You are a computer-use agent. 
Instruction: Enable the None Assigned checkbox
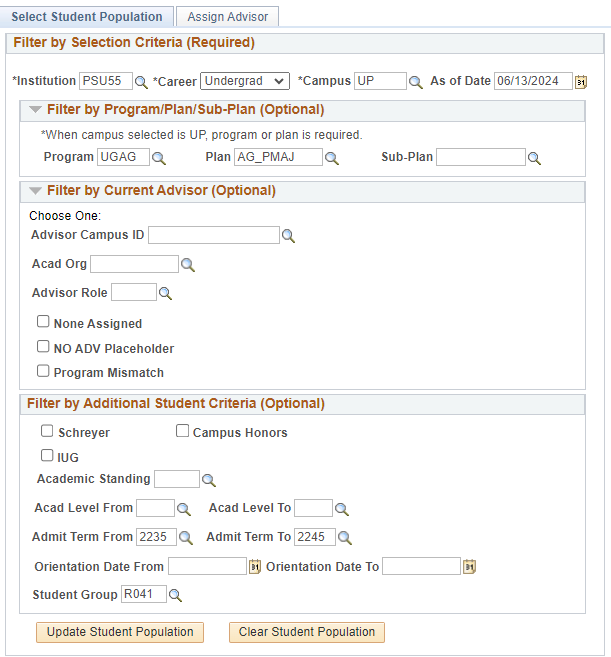pyautogui.click(x=43, y=322)
